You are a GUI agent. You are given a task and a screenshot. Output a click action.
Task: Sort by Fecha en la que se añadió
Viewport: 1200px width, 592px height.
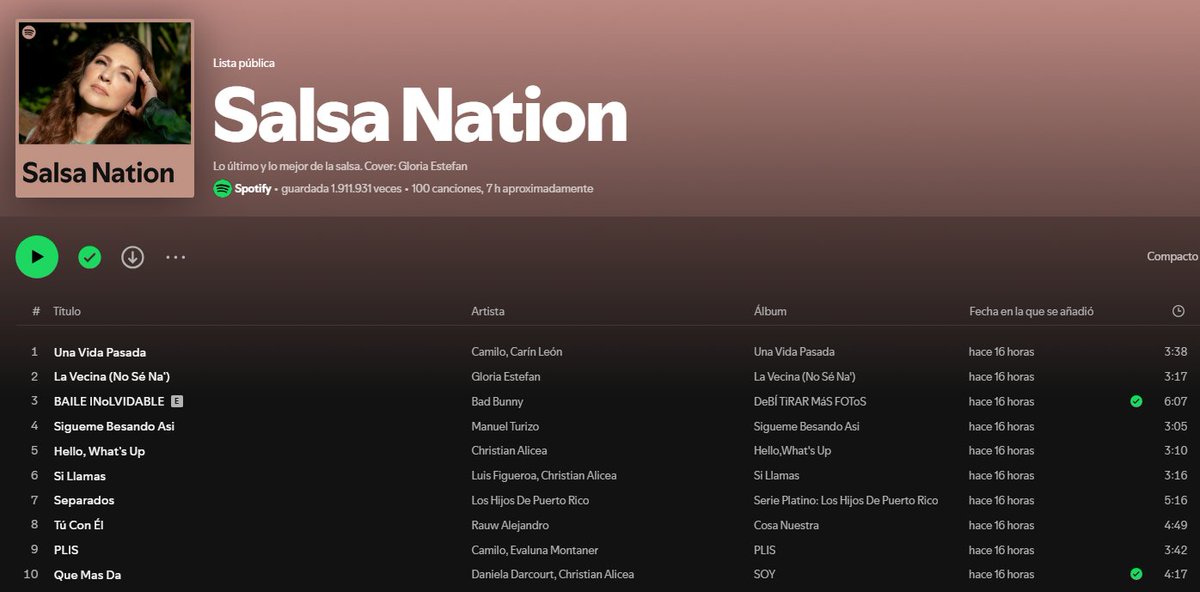(x=1031, y=311)
